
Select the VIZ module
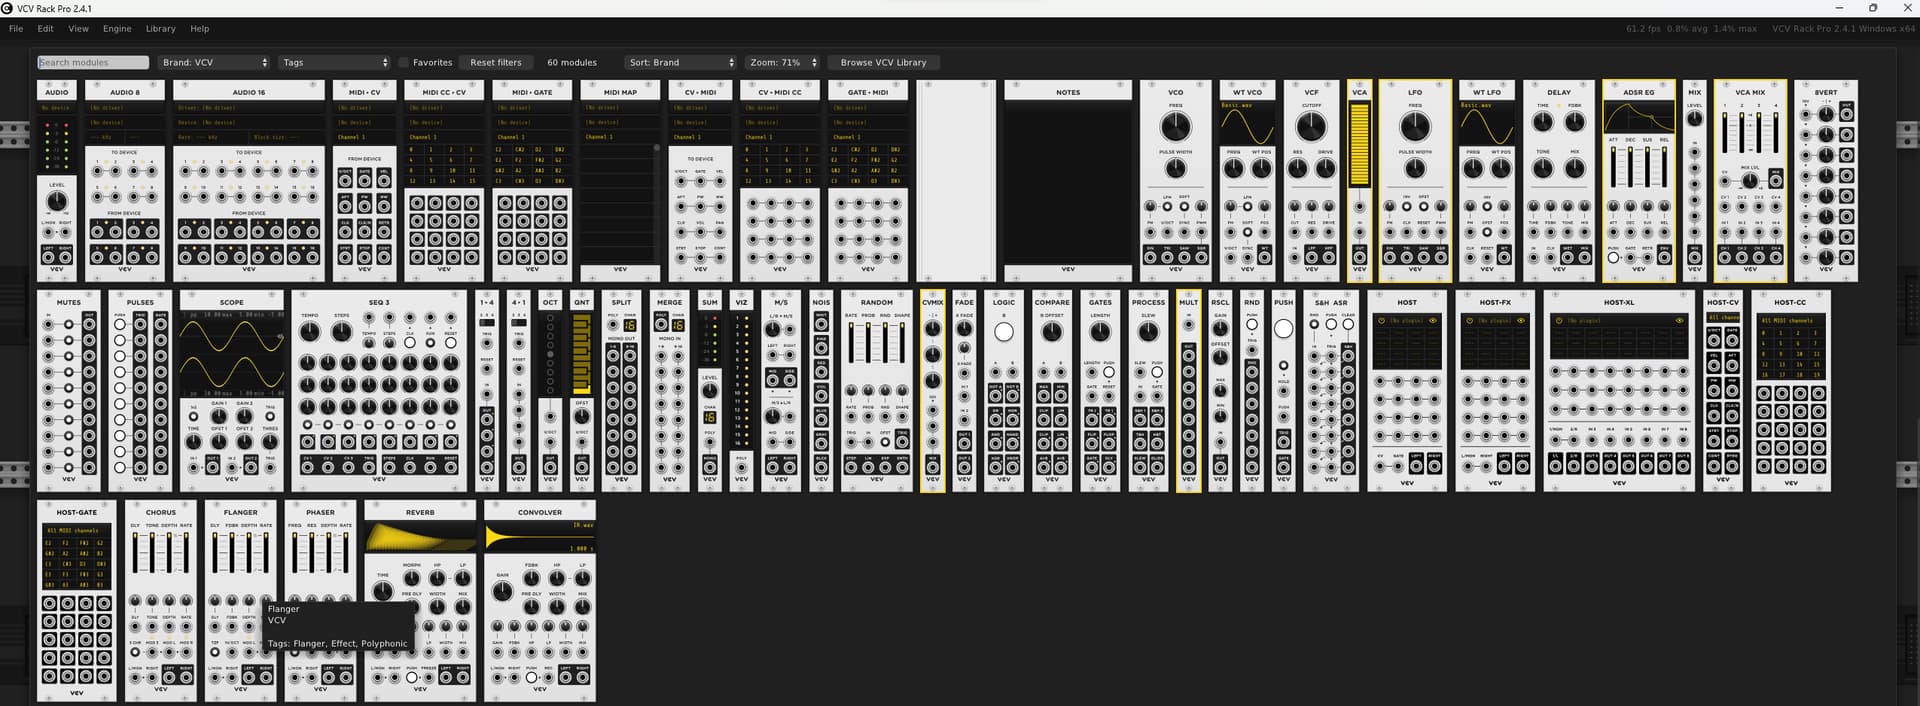742,391
